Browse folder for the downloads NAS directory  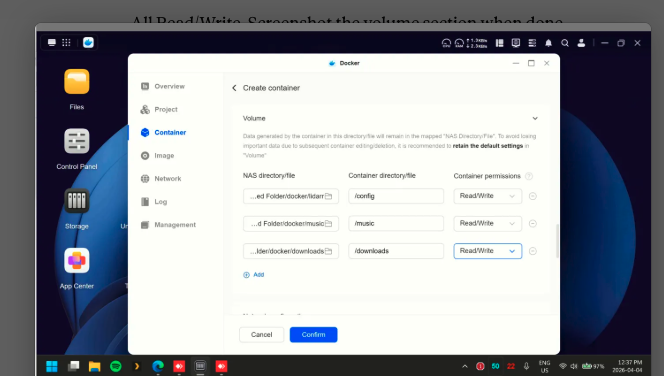(329, 252)
